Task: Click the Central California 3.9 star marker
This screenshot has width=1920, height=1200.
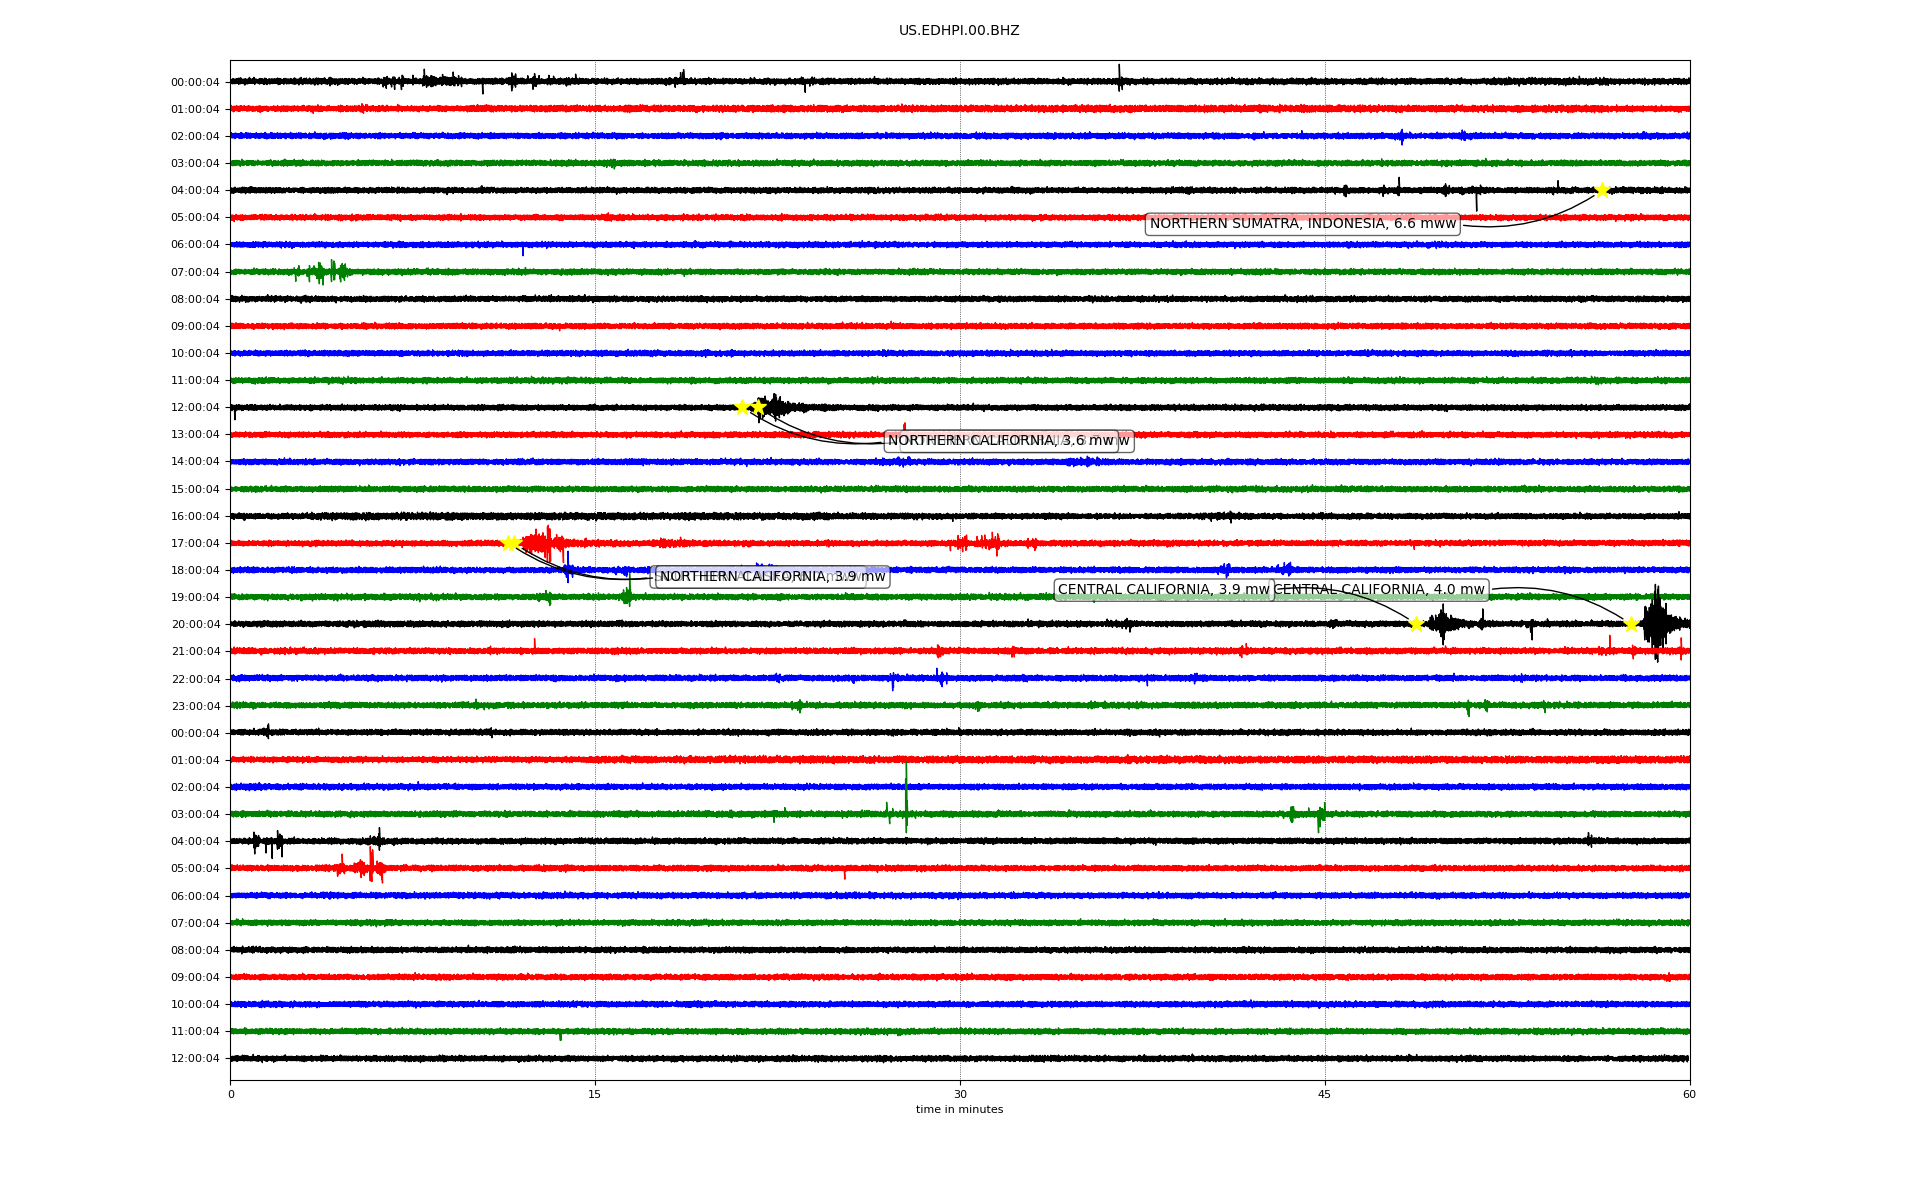Action: tap(1416, 624)
